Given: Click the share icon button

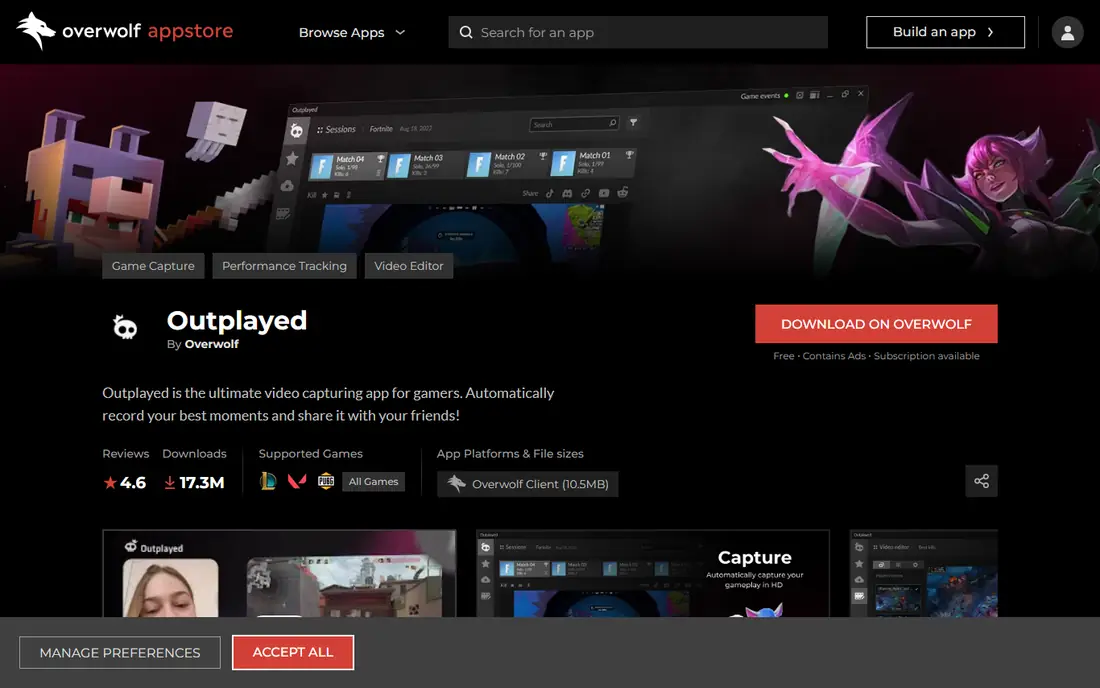Looking at the screenshot, I should click(981, 481).
